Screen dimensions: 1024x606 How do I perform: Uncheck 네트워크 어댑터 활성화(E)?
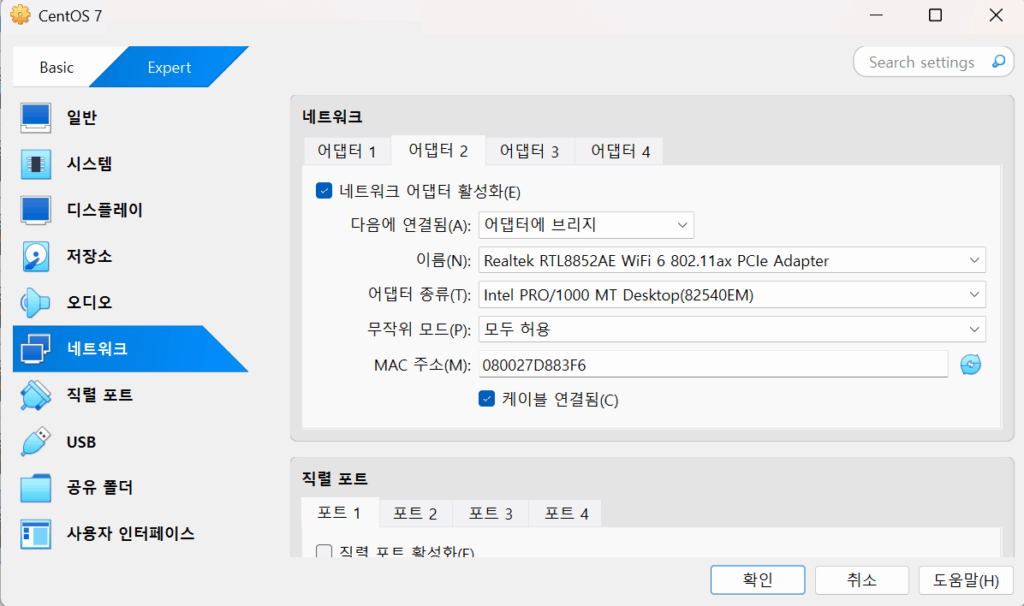click(321, 189)
